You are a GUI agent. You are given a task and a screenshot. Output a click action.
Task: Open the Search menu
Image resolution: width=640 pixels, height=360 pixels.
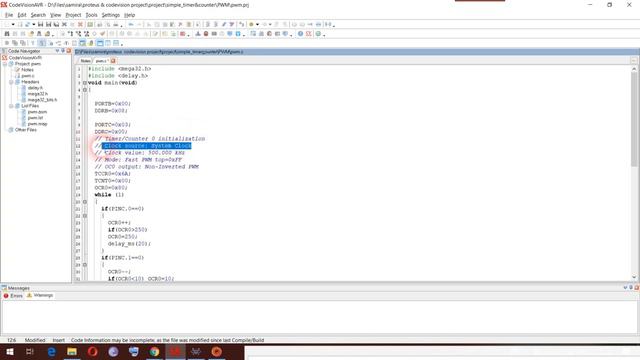pyautogui.click(x=38, y=15)
